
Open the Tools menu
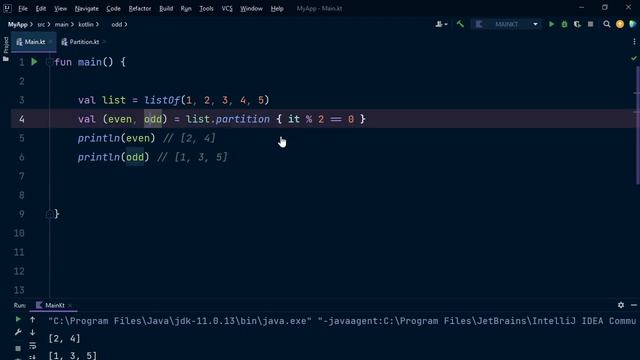click(x=206, y=8)
